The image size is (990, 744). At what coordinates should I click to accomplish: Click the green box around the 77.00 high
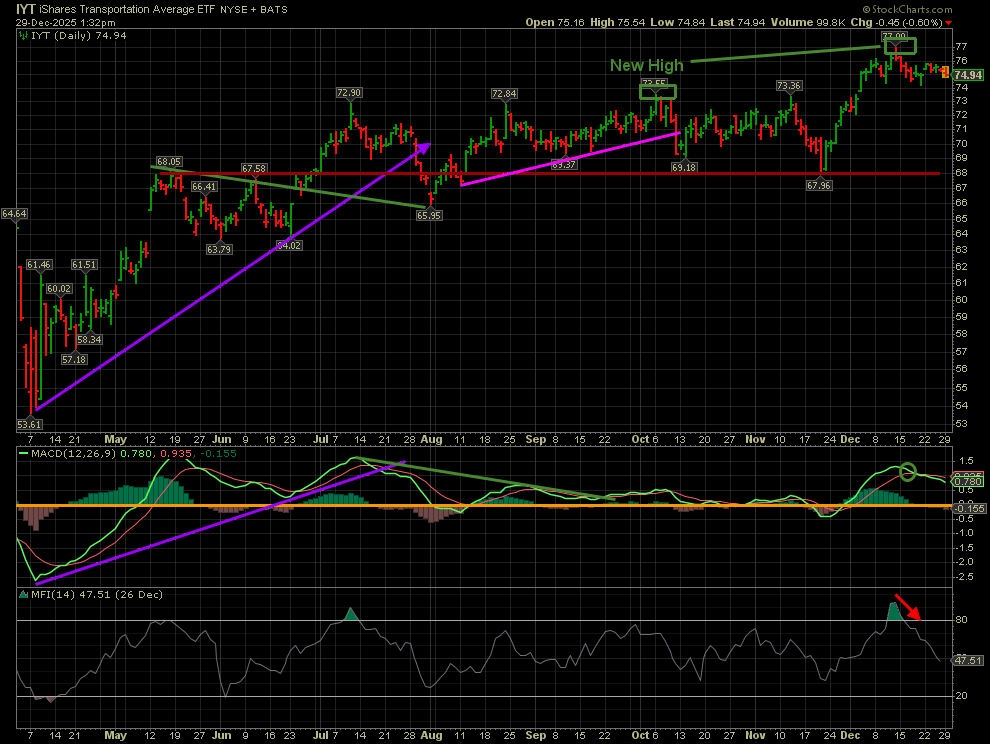900,45
